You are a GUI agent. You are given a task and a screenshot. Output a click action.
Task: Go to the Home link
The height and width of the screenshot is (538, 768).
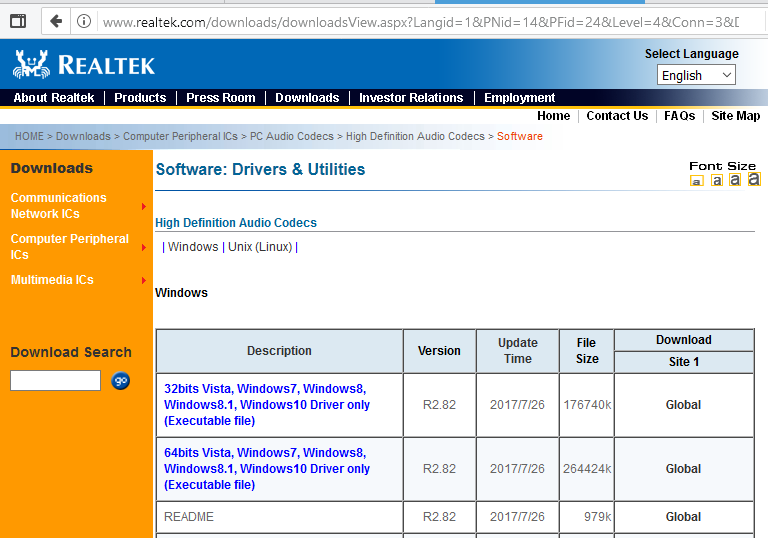coord(553,116)
